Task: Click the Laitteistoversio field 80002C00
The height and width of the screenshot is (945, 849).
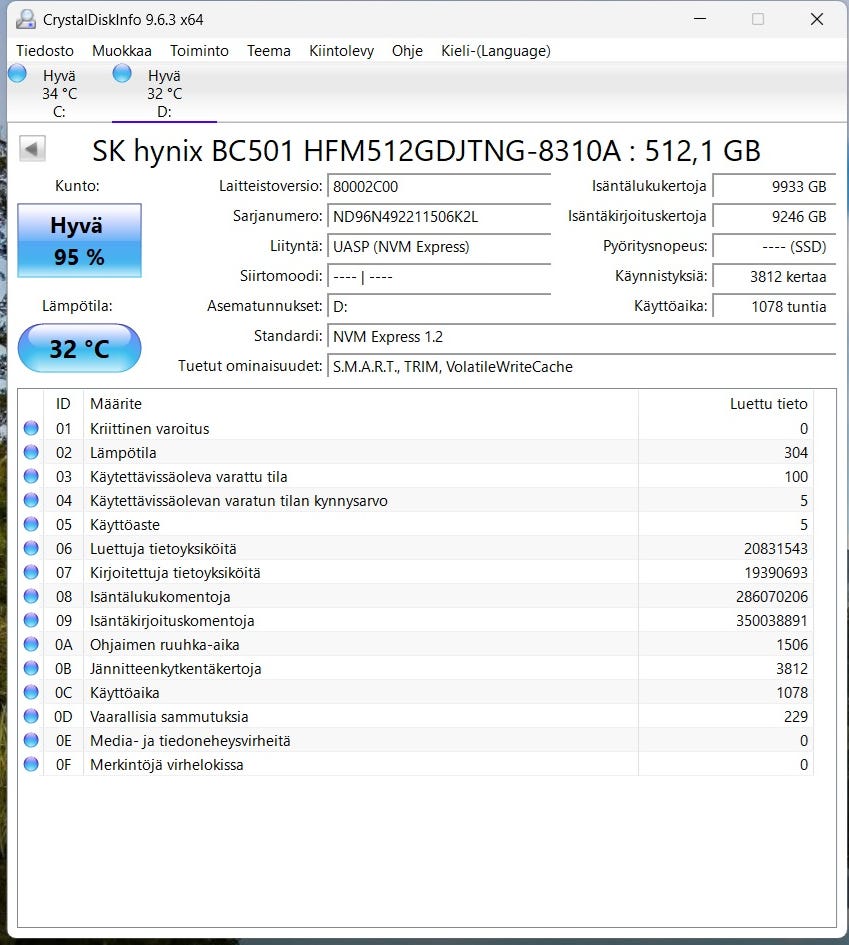Action: 439,186
